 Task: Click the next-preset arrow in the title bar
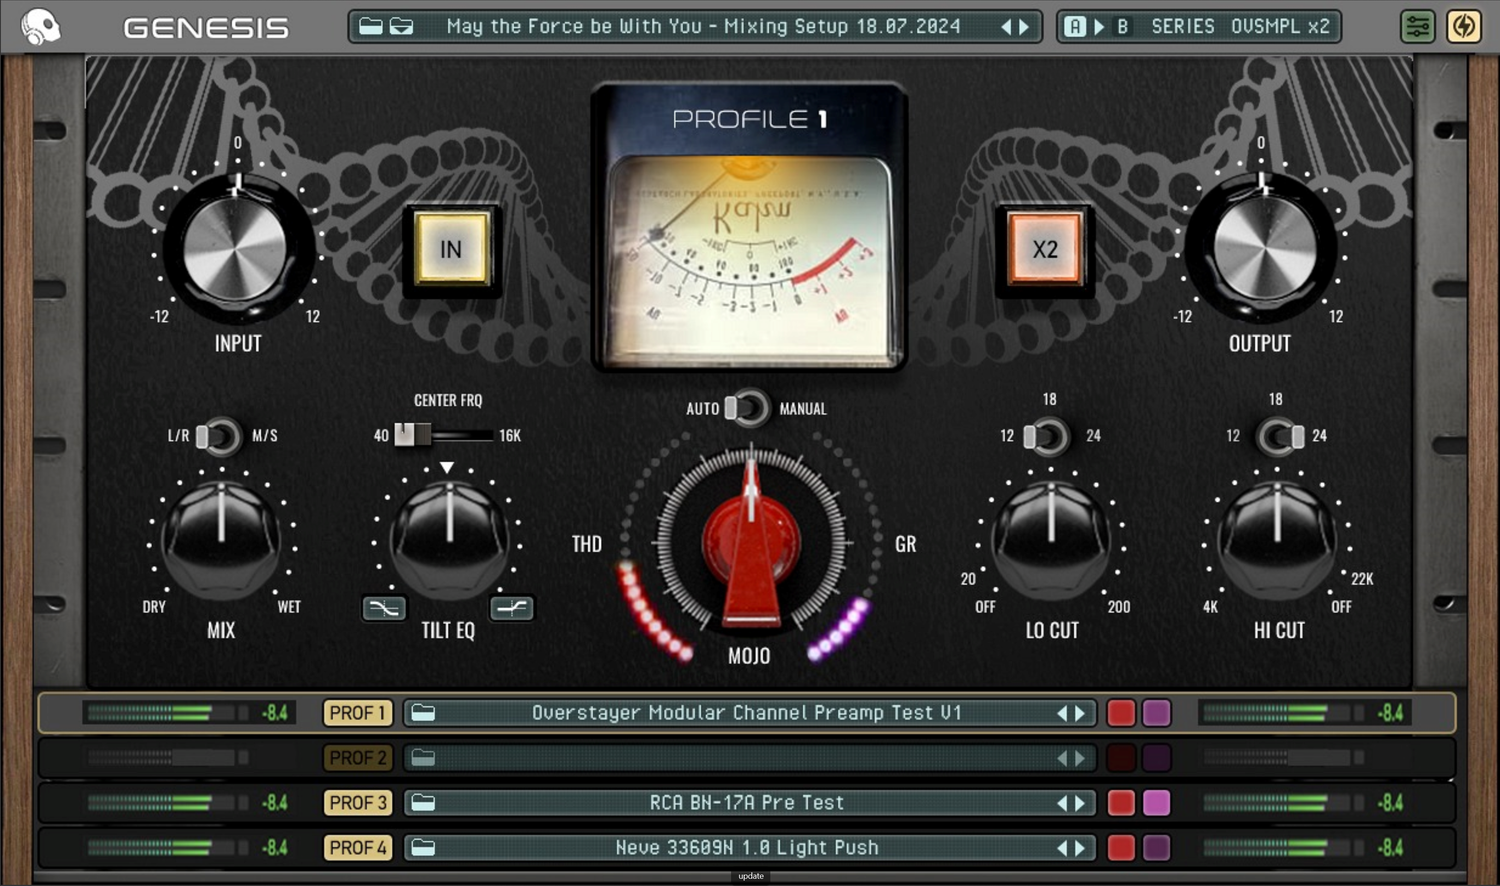1024,26
